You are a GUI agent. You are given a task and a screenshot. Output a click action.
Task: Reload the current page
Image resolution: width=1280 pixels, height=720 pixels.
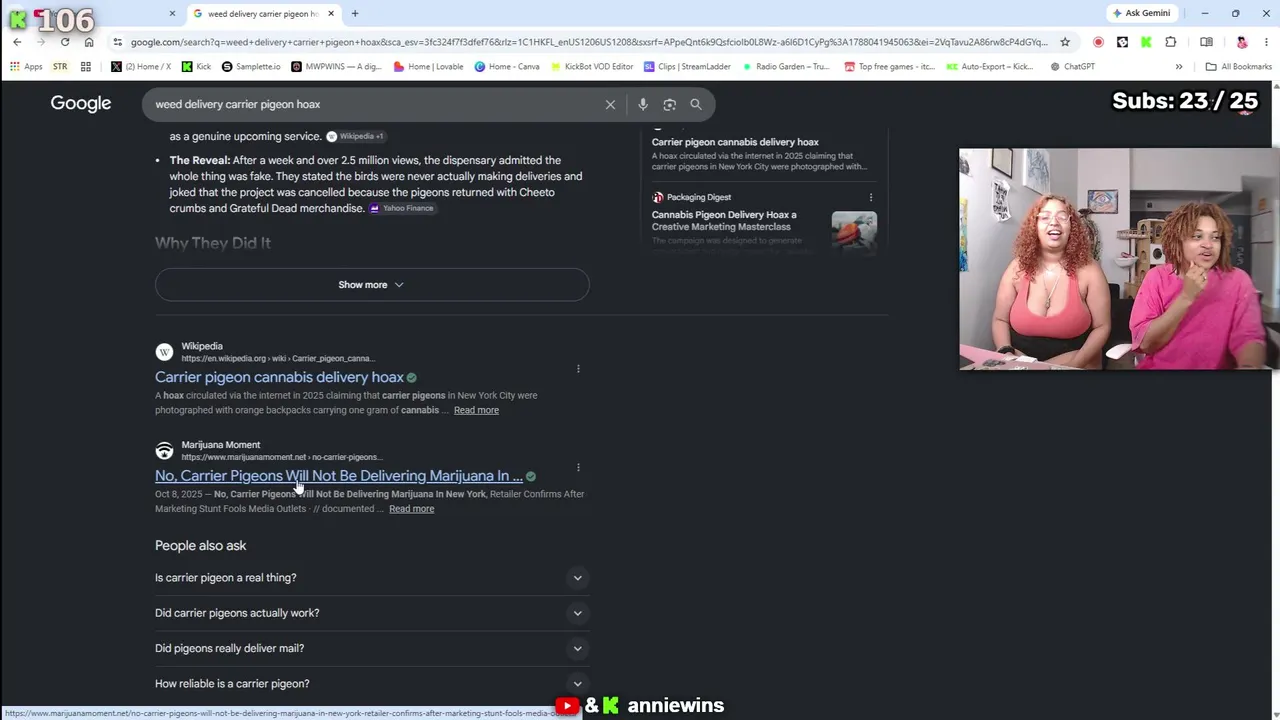tap(65, 42)
